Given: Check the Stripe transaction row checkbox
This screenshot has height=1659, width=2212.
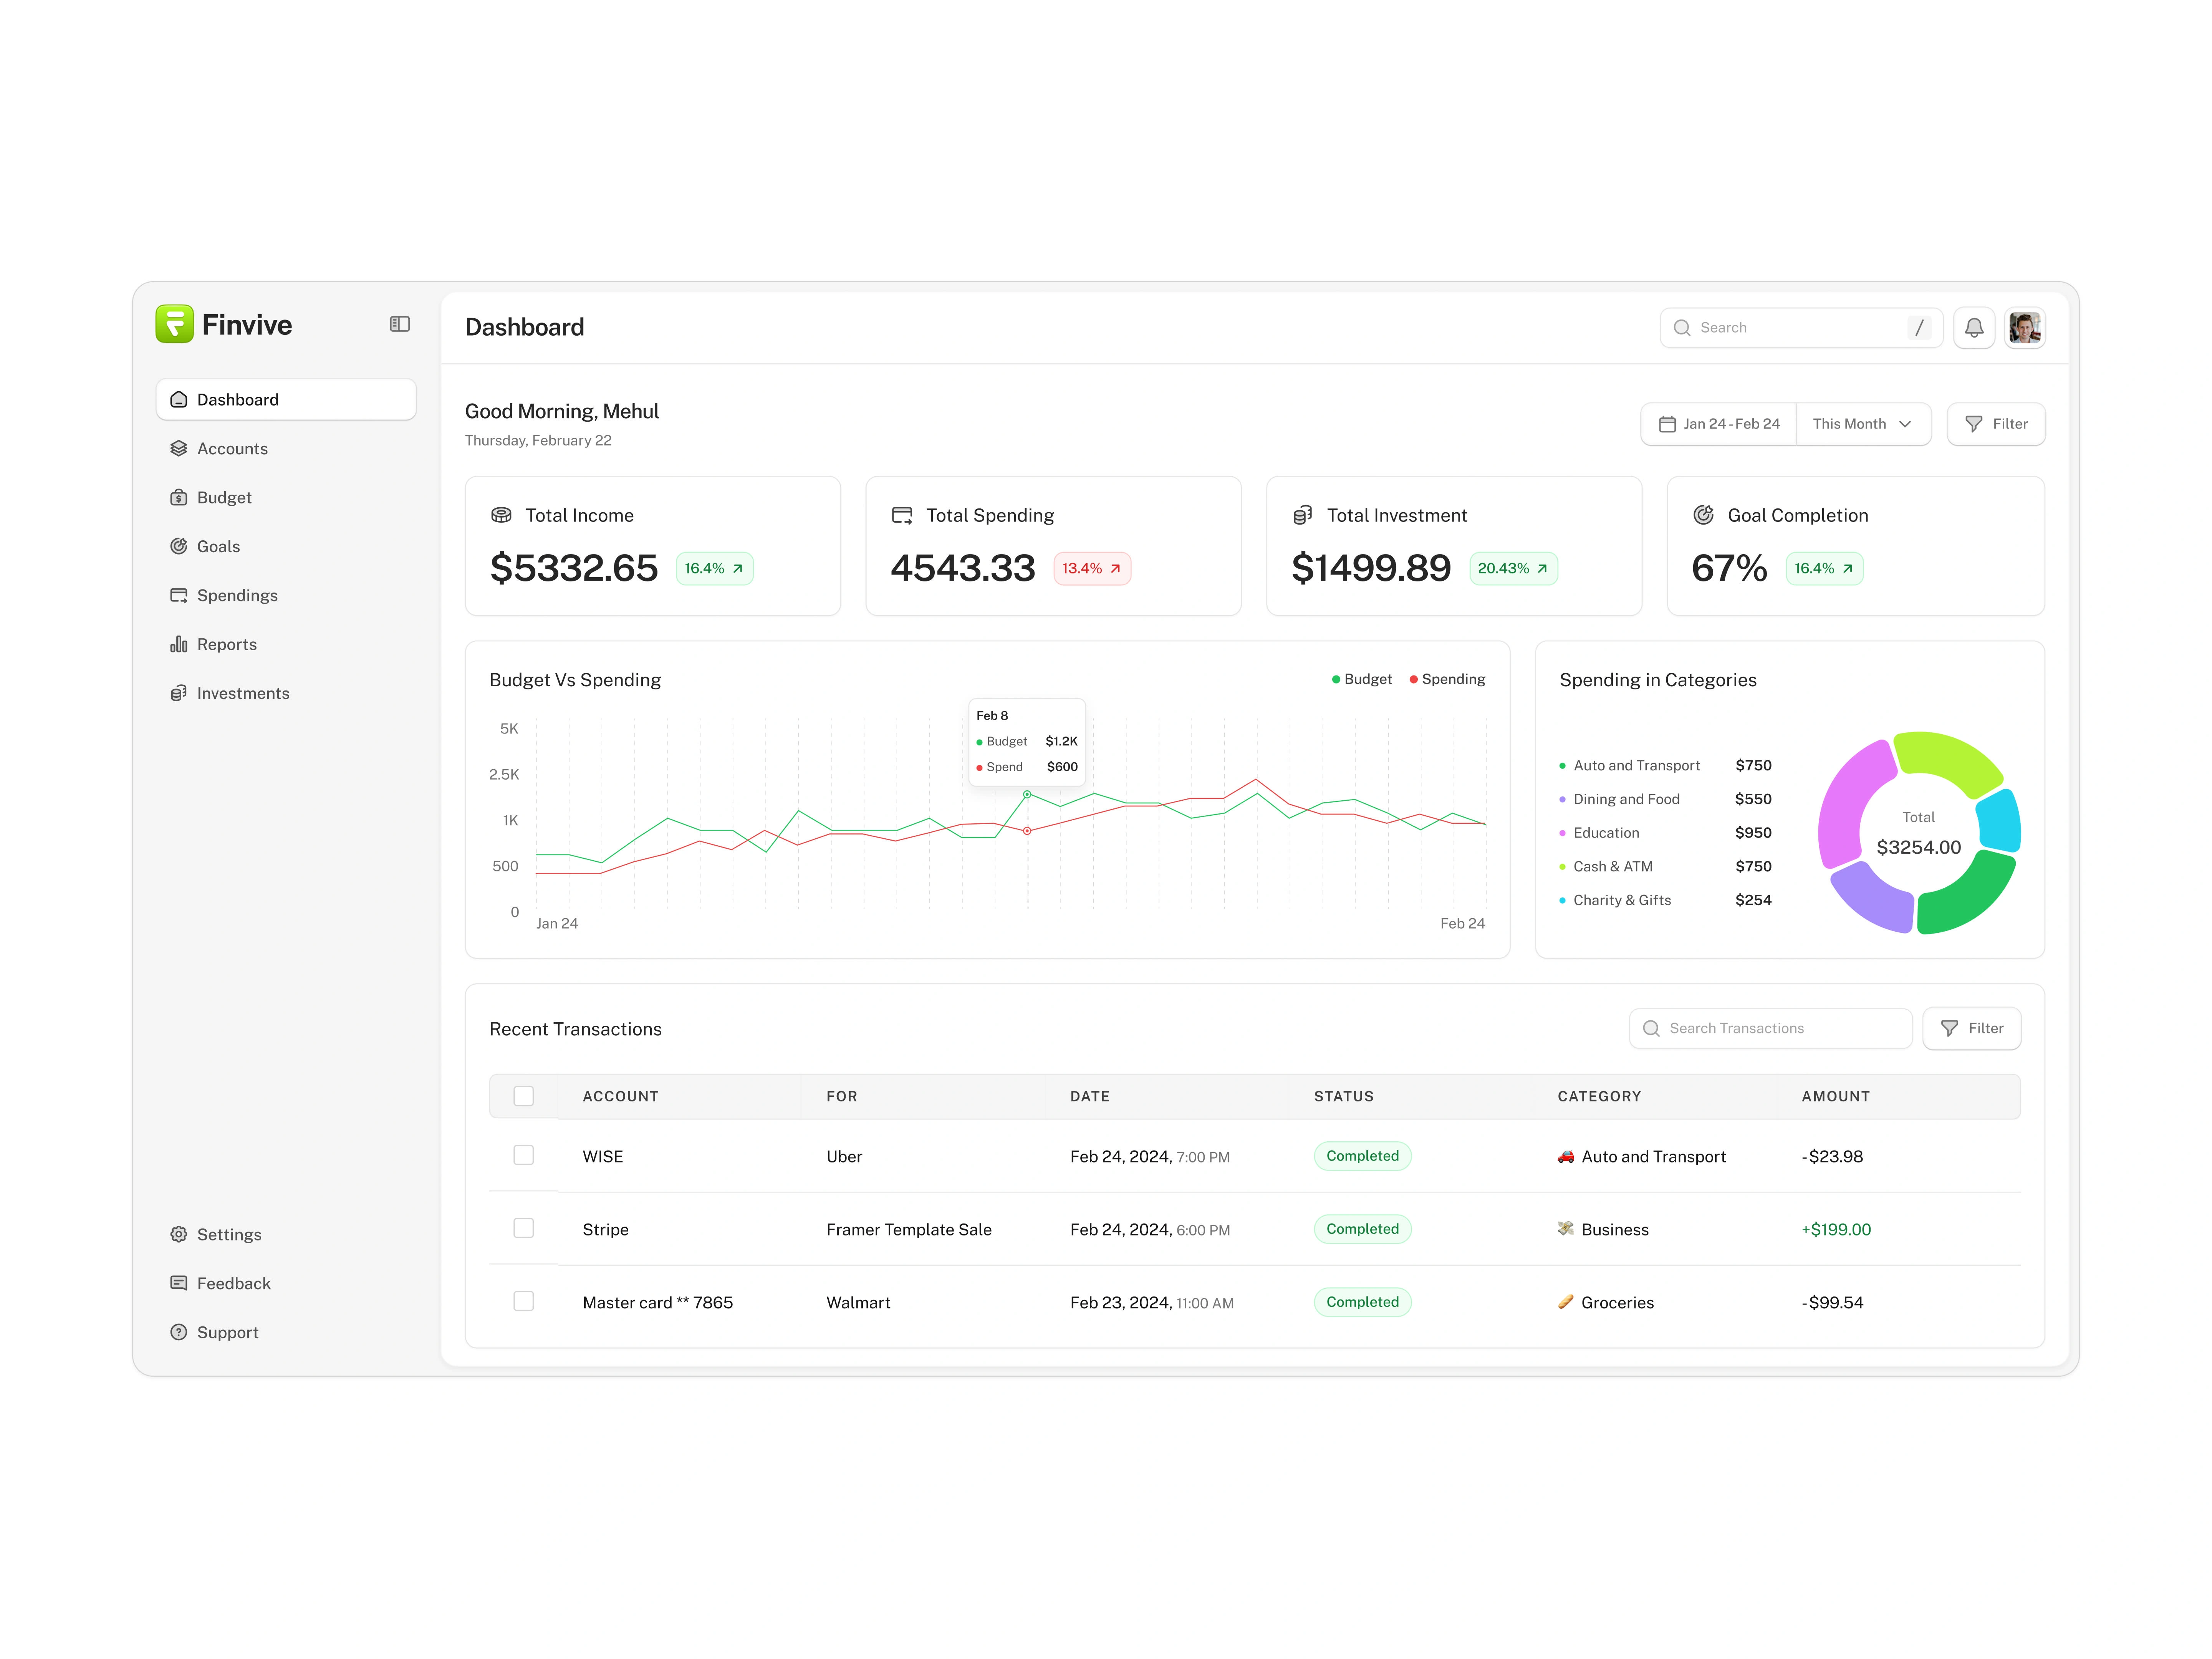Looking at the screenshot, I should (523, 1228).
